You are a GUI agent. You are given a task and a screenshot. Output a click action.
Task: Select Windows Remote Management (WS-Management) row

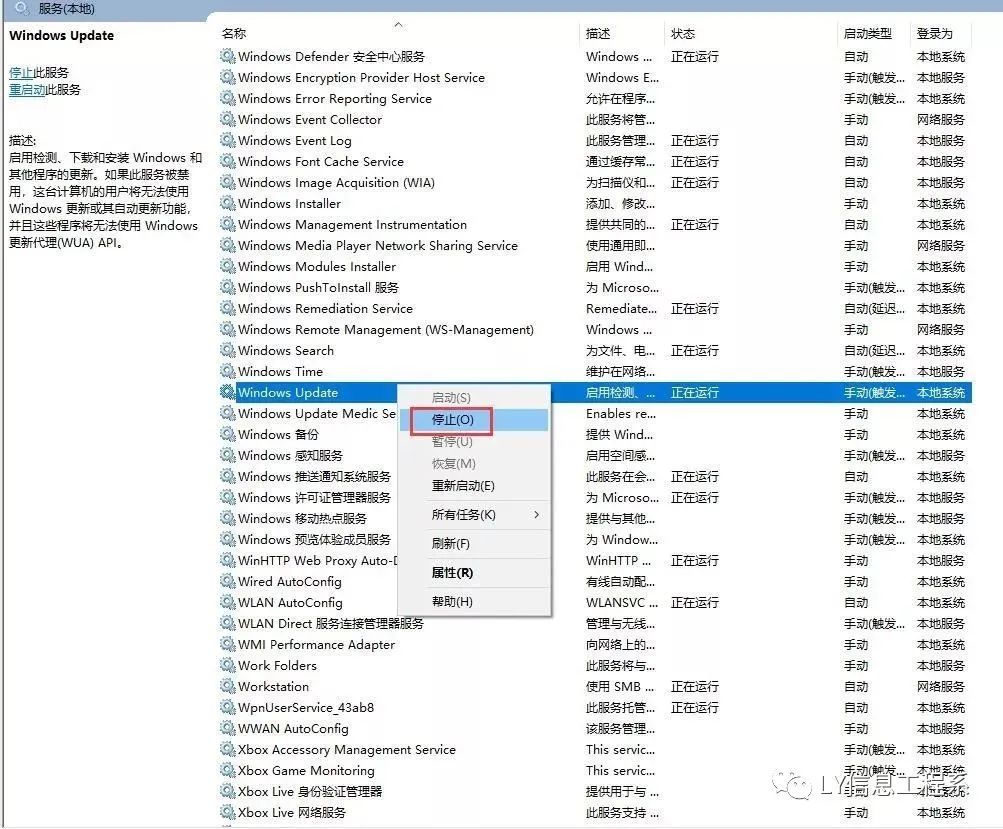tap(595, 329)
